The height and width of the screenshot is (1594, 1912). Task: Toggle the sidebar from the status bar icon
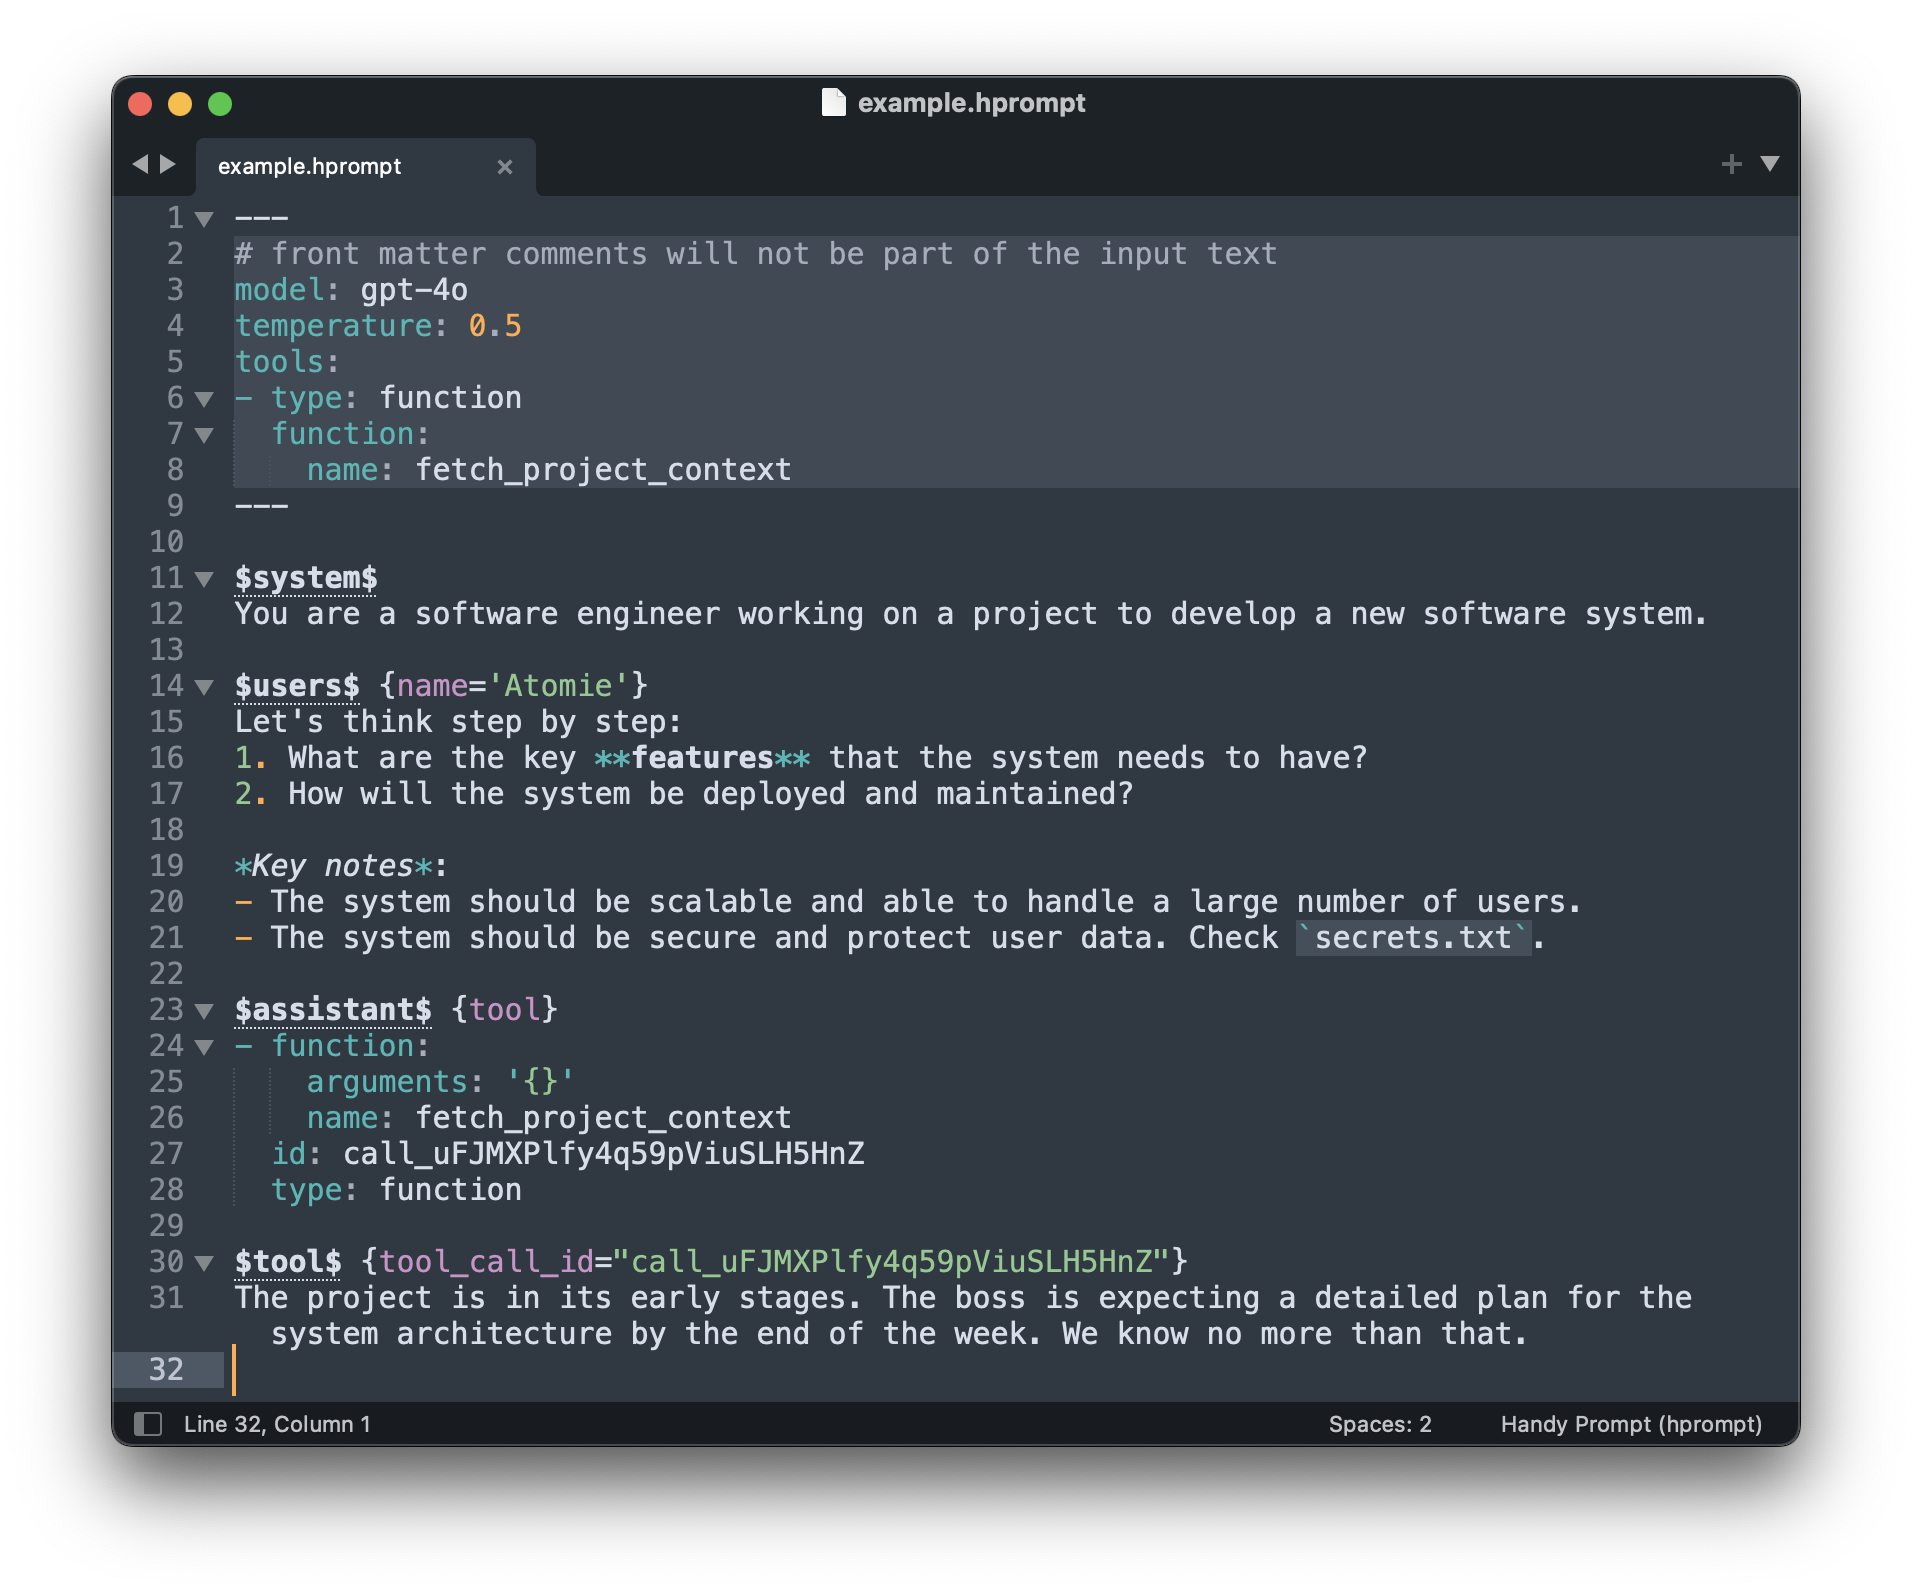[148, 1423]
